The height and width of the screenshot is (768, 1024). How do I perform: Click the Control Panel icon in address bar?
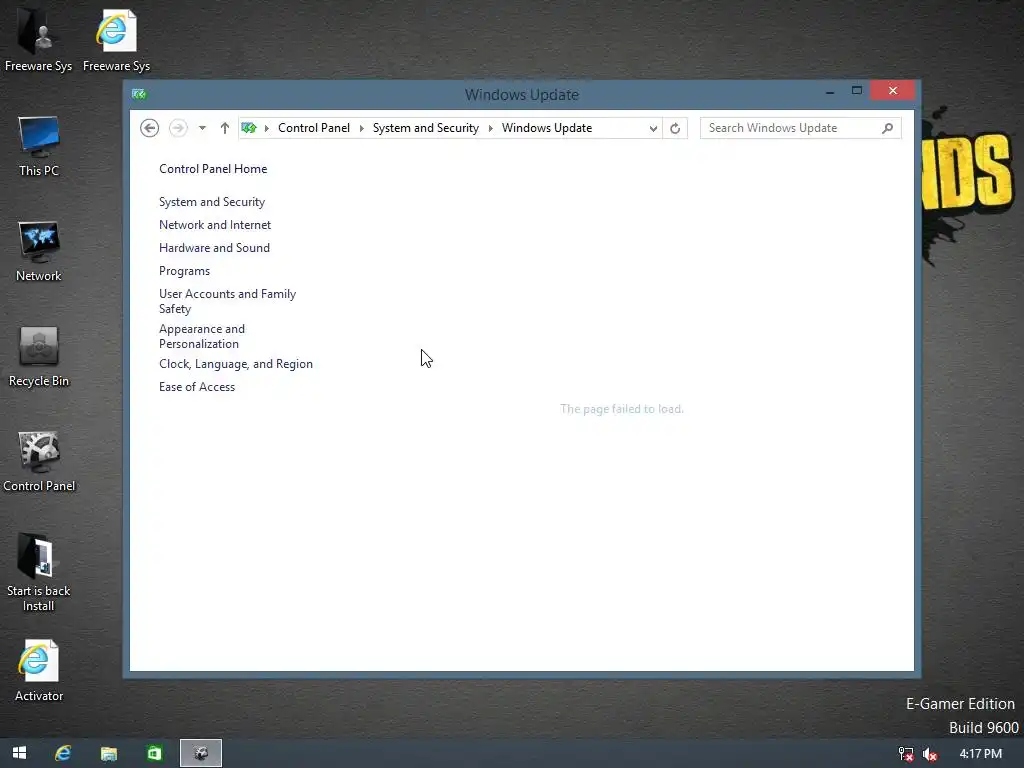click(x=249, y=128)
